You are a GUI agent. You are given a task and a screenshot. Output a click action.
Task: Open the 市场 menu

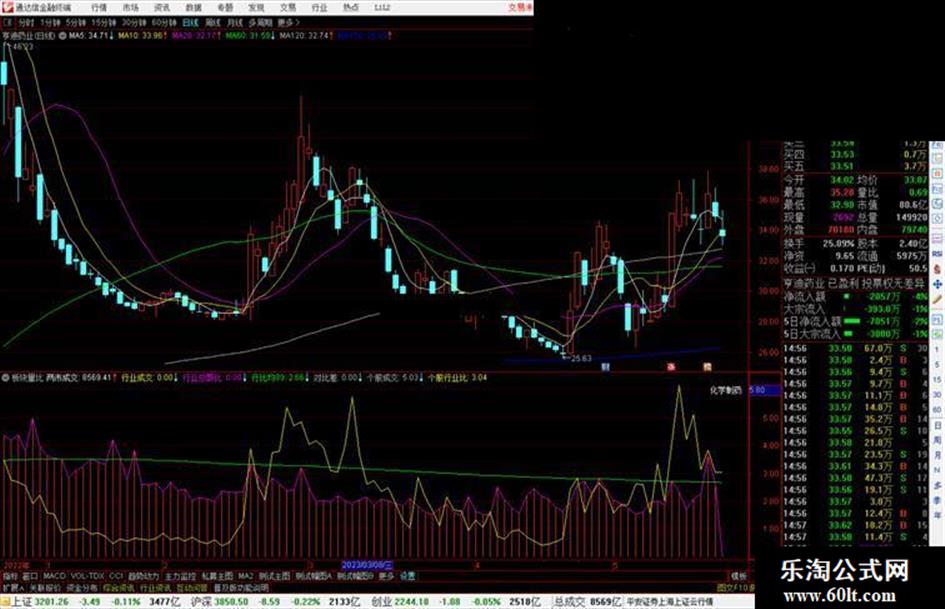click(131, 7)
